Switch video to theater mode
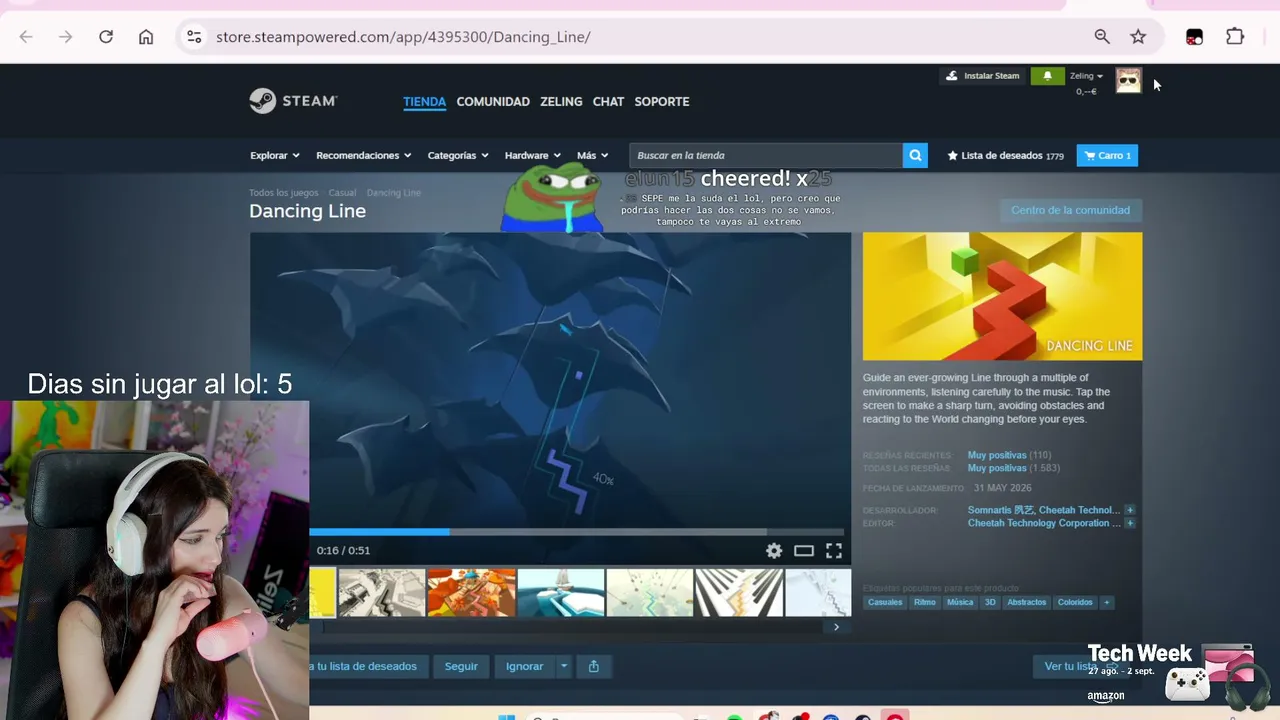Screen dimensions: 1280x720 [x=804, y=551]
